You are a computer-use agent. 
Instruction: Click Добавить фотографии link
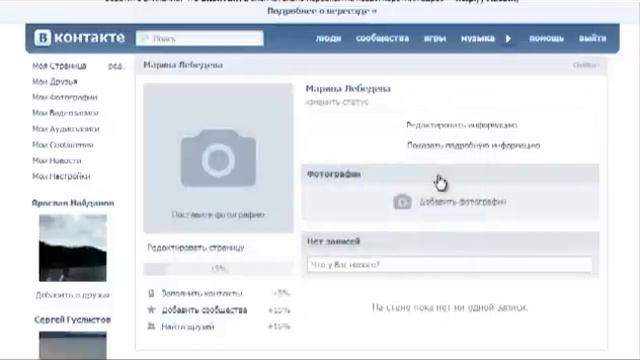[x=463, y=202]
